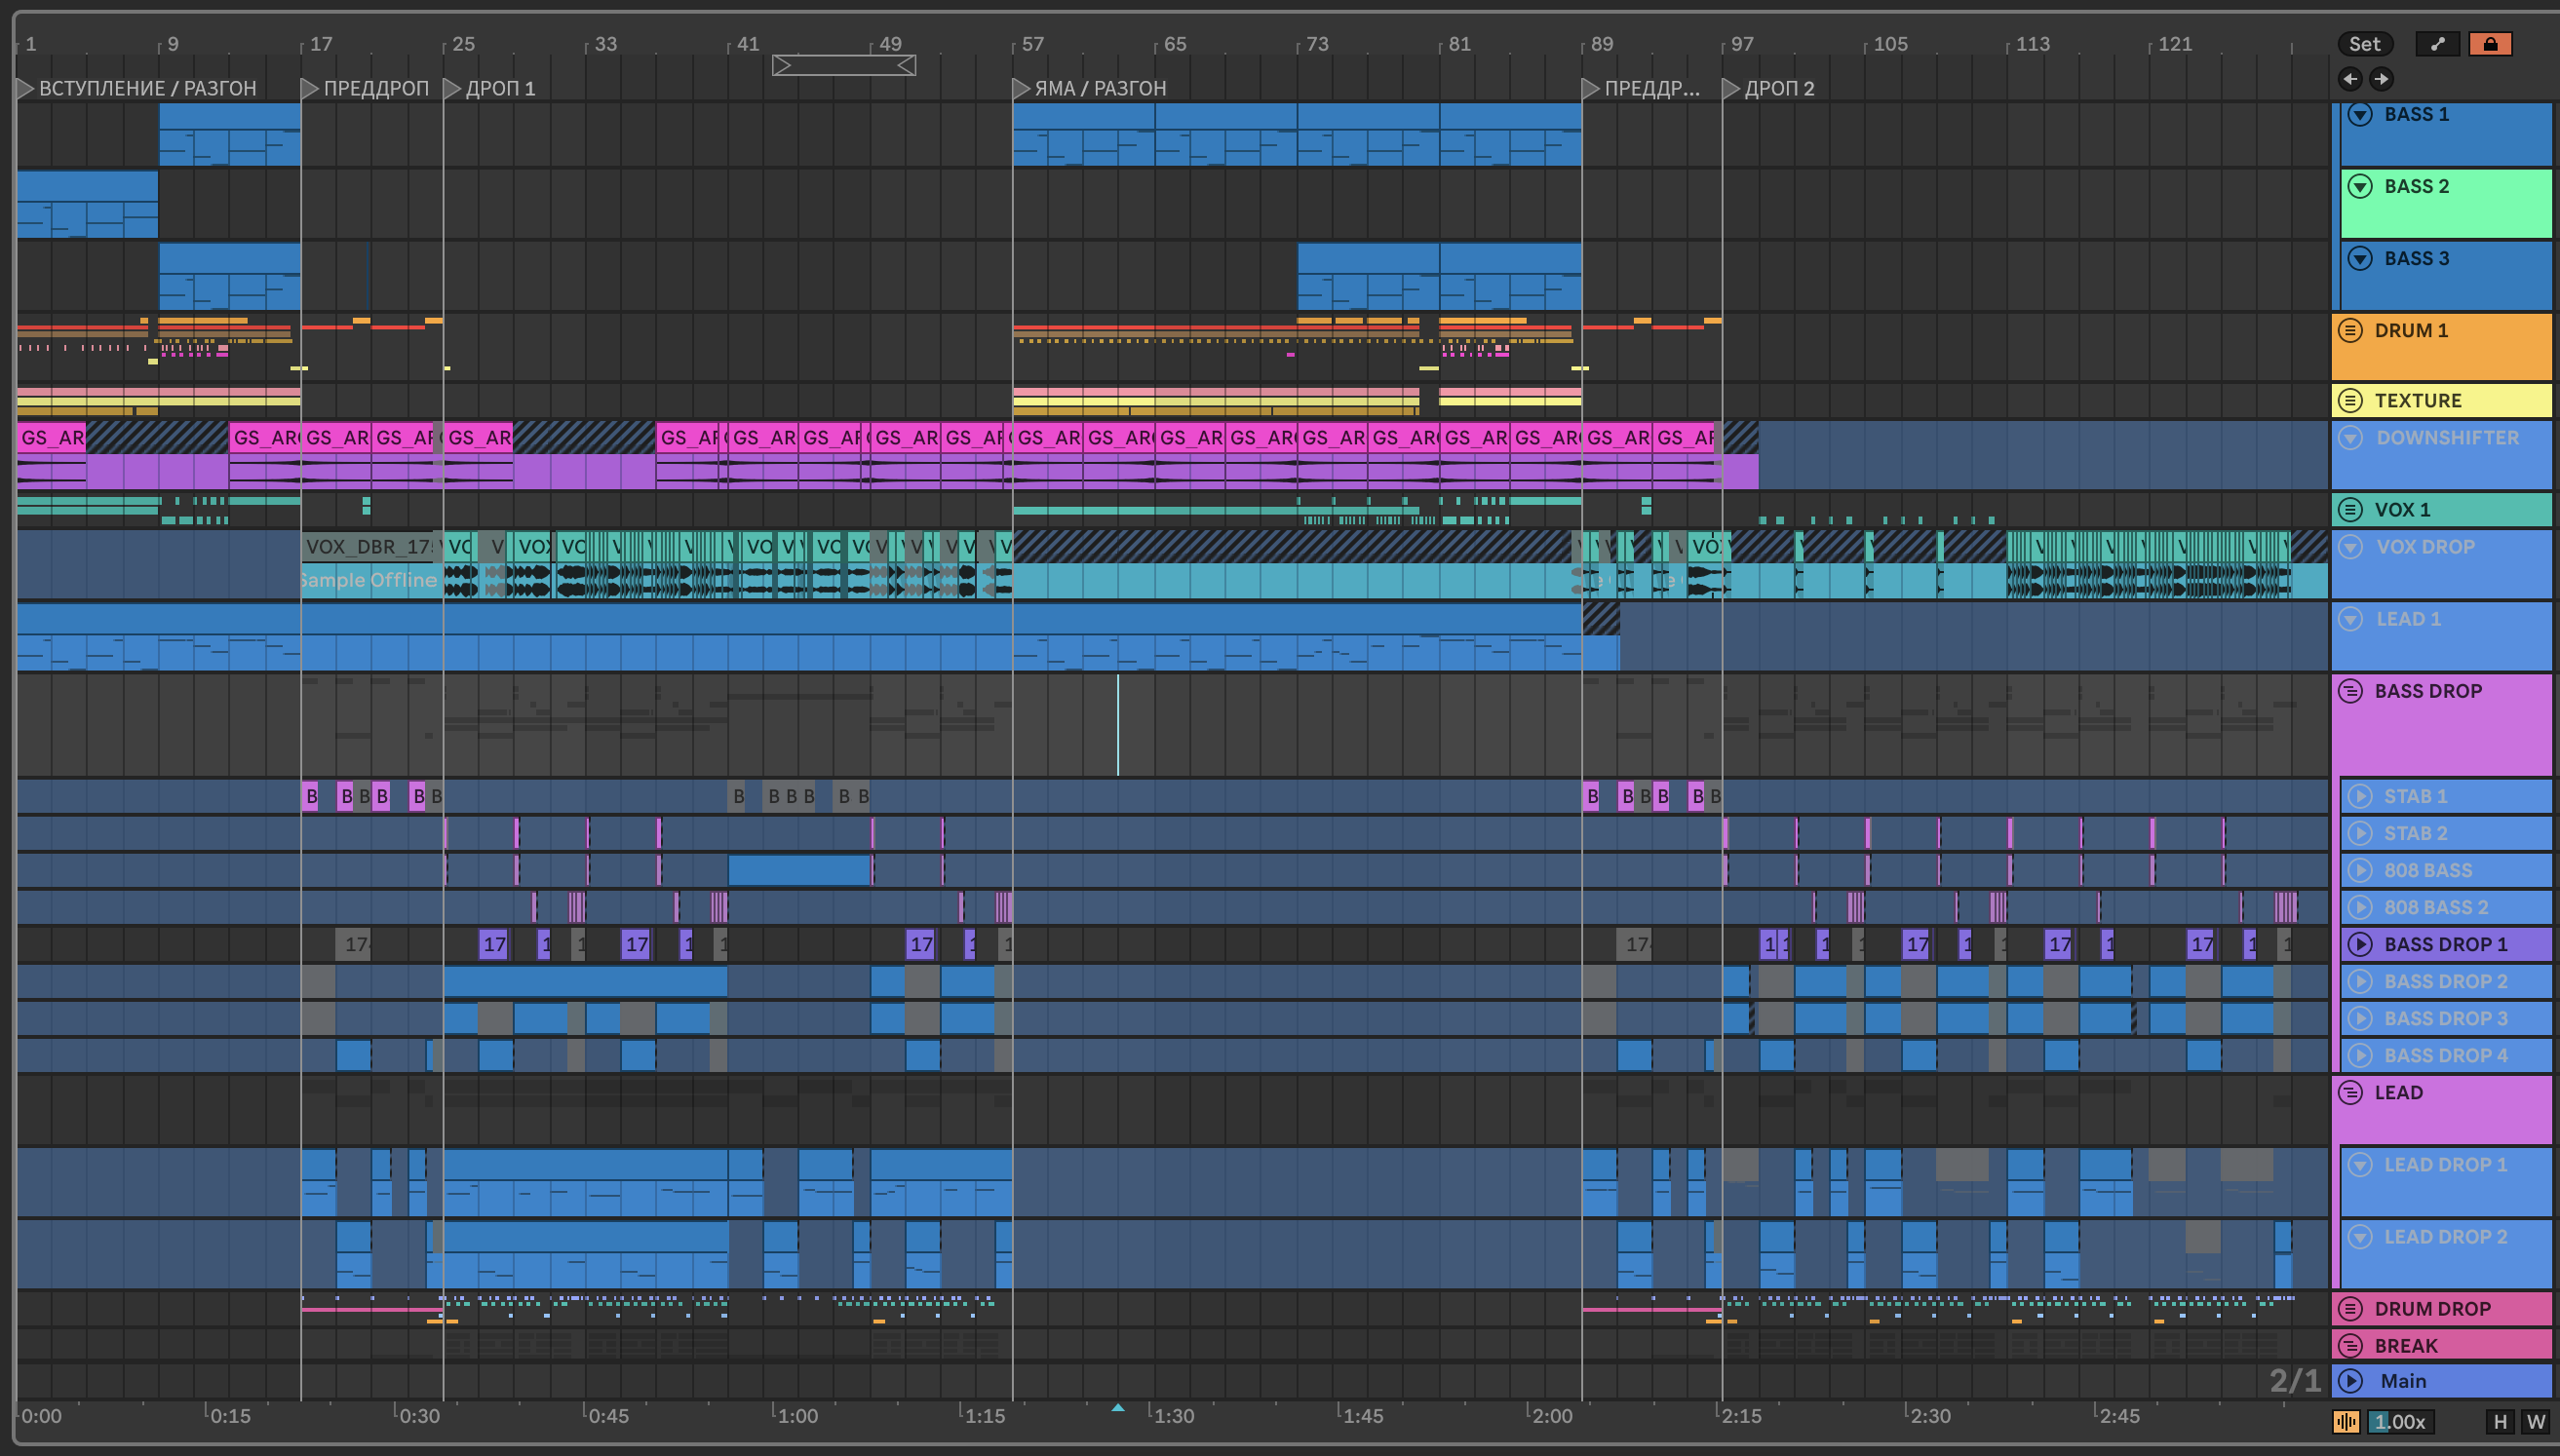Select the DRUM 1 track title
The image size is (2560, 1456).
(x=2411, y=330)
